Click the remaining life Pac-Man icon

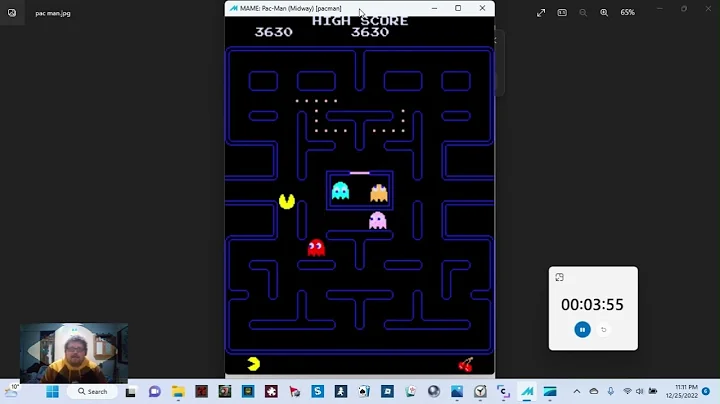tap(253, 364)
